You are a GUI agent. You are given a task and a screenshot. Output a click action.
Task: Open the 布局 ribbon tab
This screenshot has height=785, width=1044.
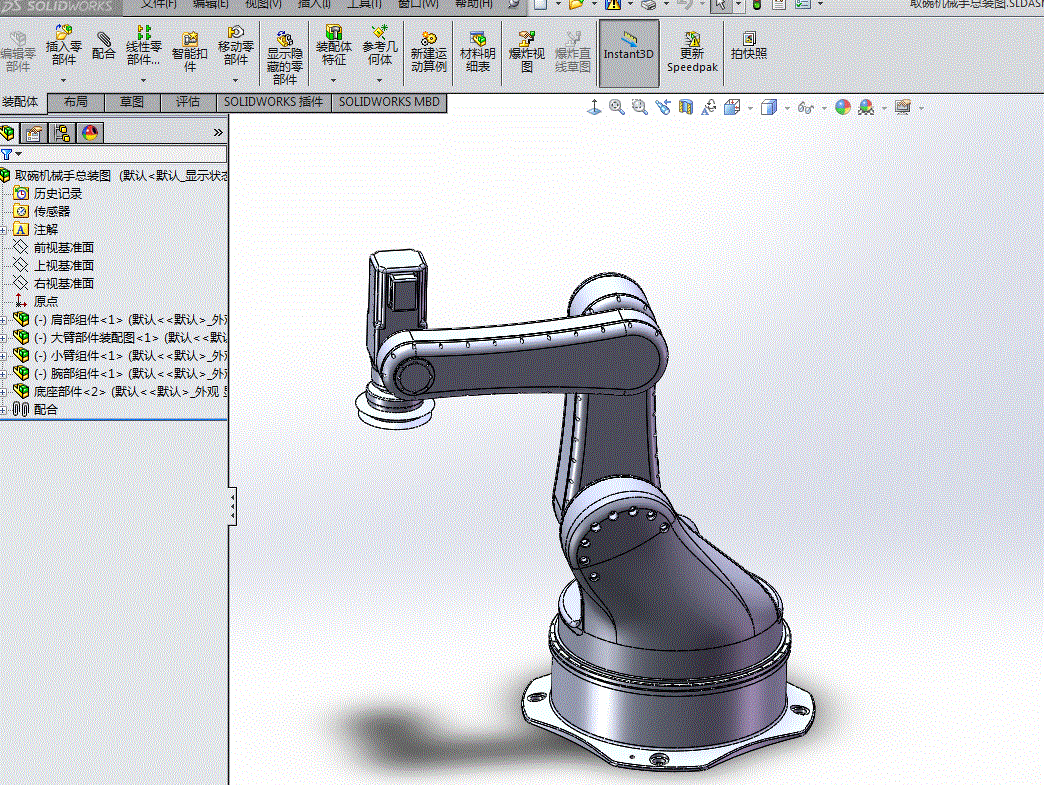coord(76,102)
